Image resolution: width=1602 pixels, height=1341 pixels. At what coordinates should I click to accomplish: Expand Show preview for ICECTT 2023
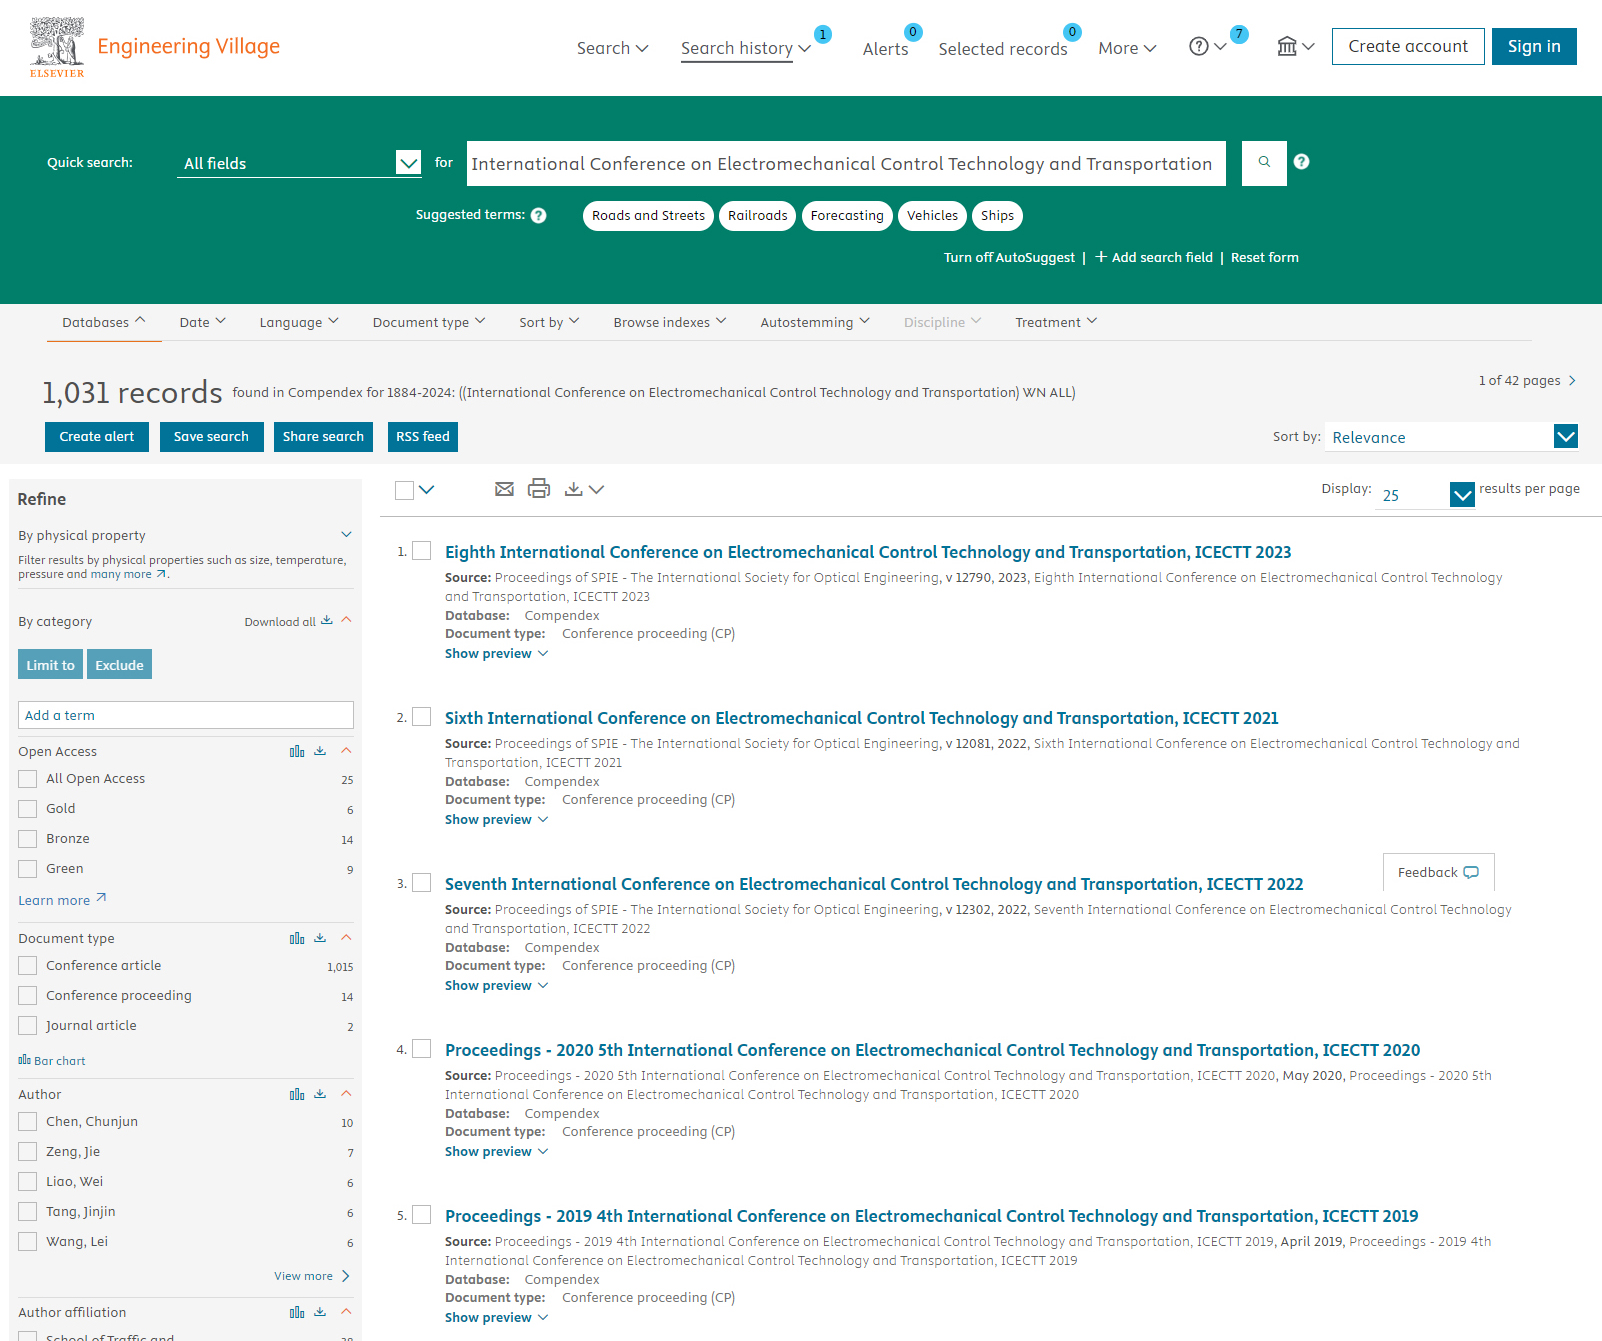coord(496,654)
